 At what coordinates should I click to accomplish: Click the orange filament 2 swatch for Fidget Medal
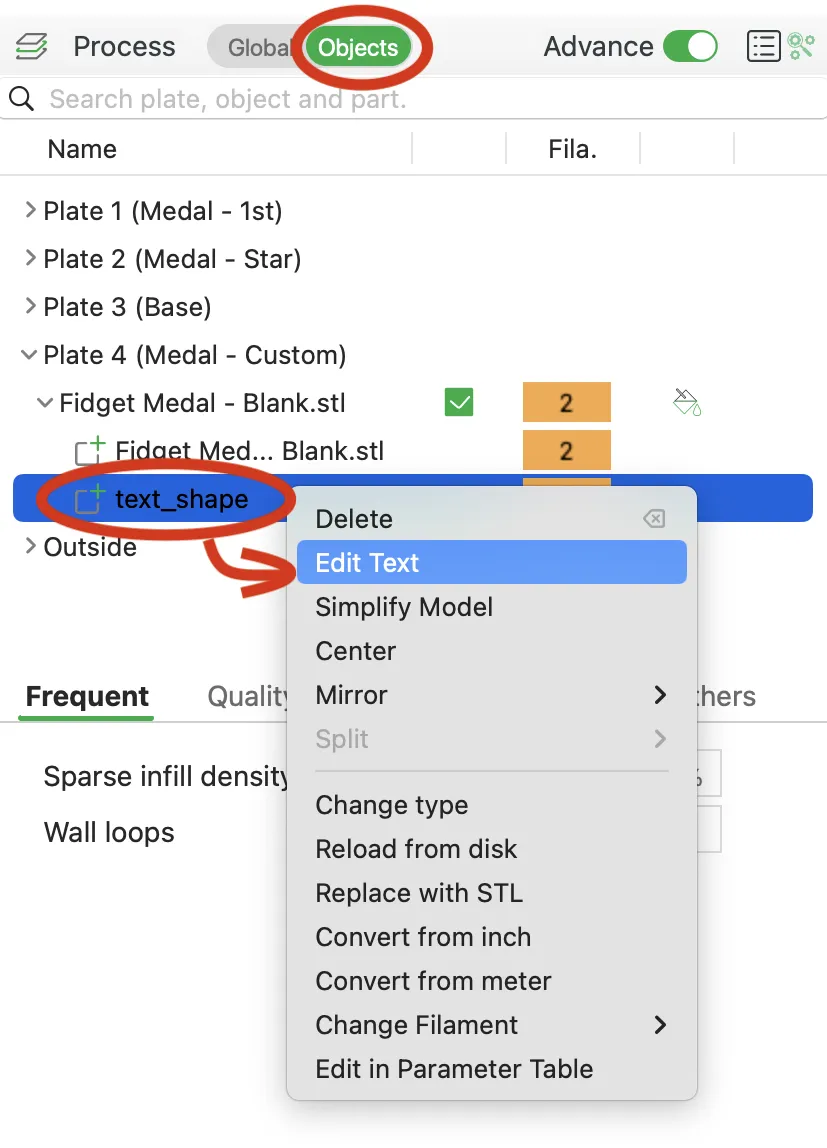coord(566,403)
